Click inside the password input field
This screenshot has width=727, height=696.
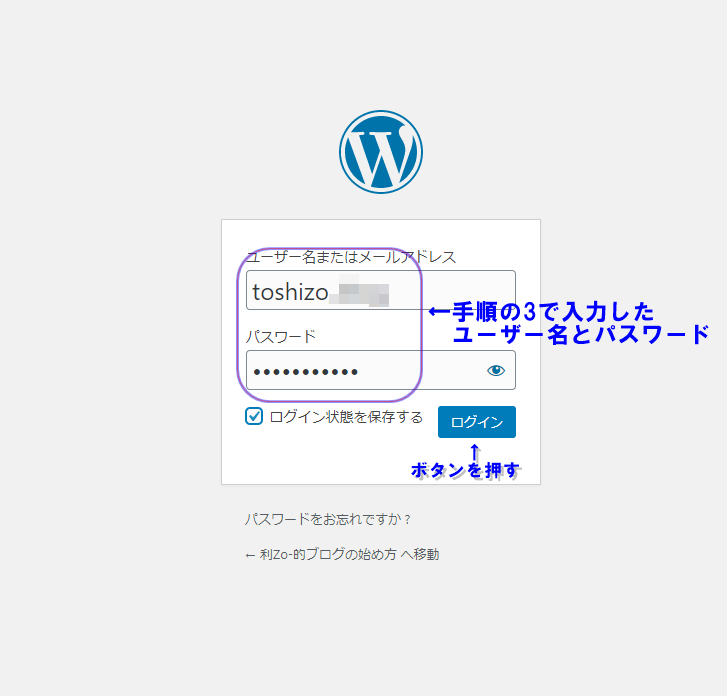point(420,371)
